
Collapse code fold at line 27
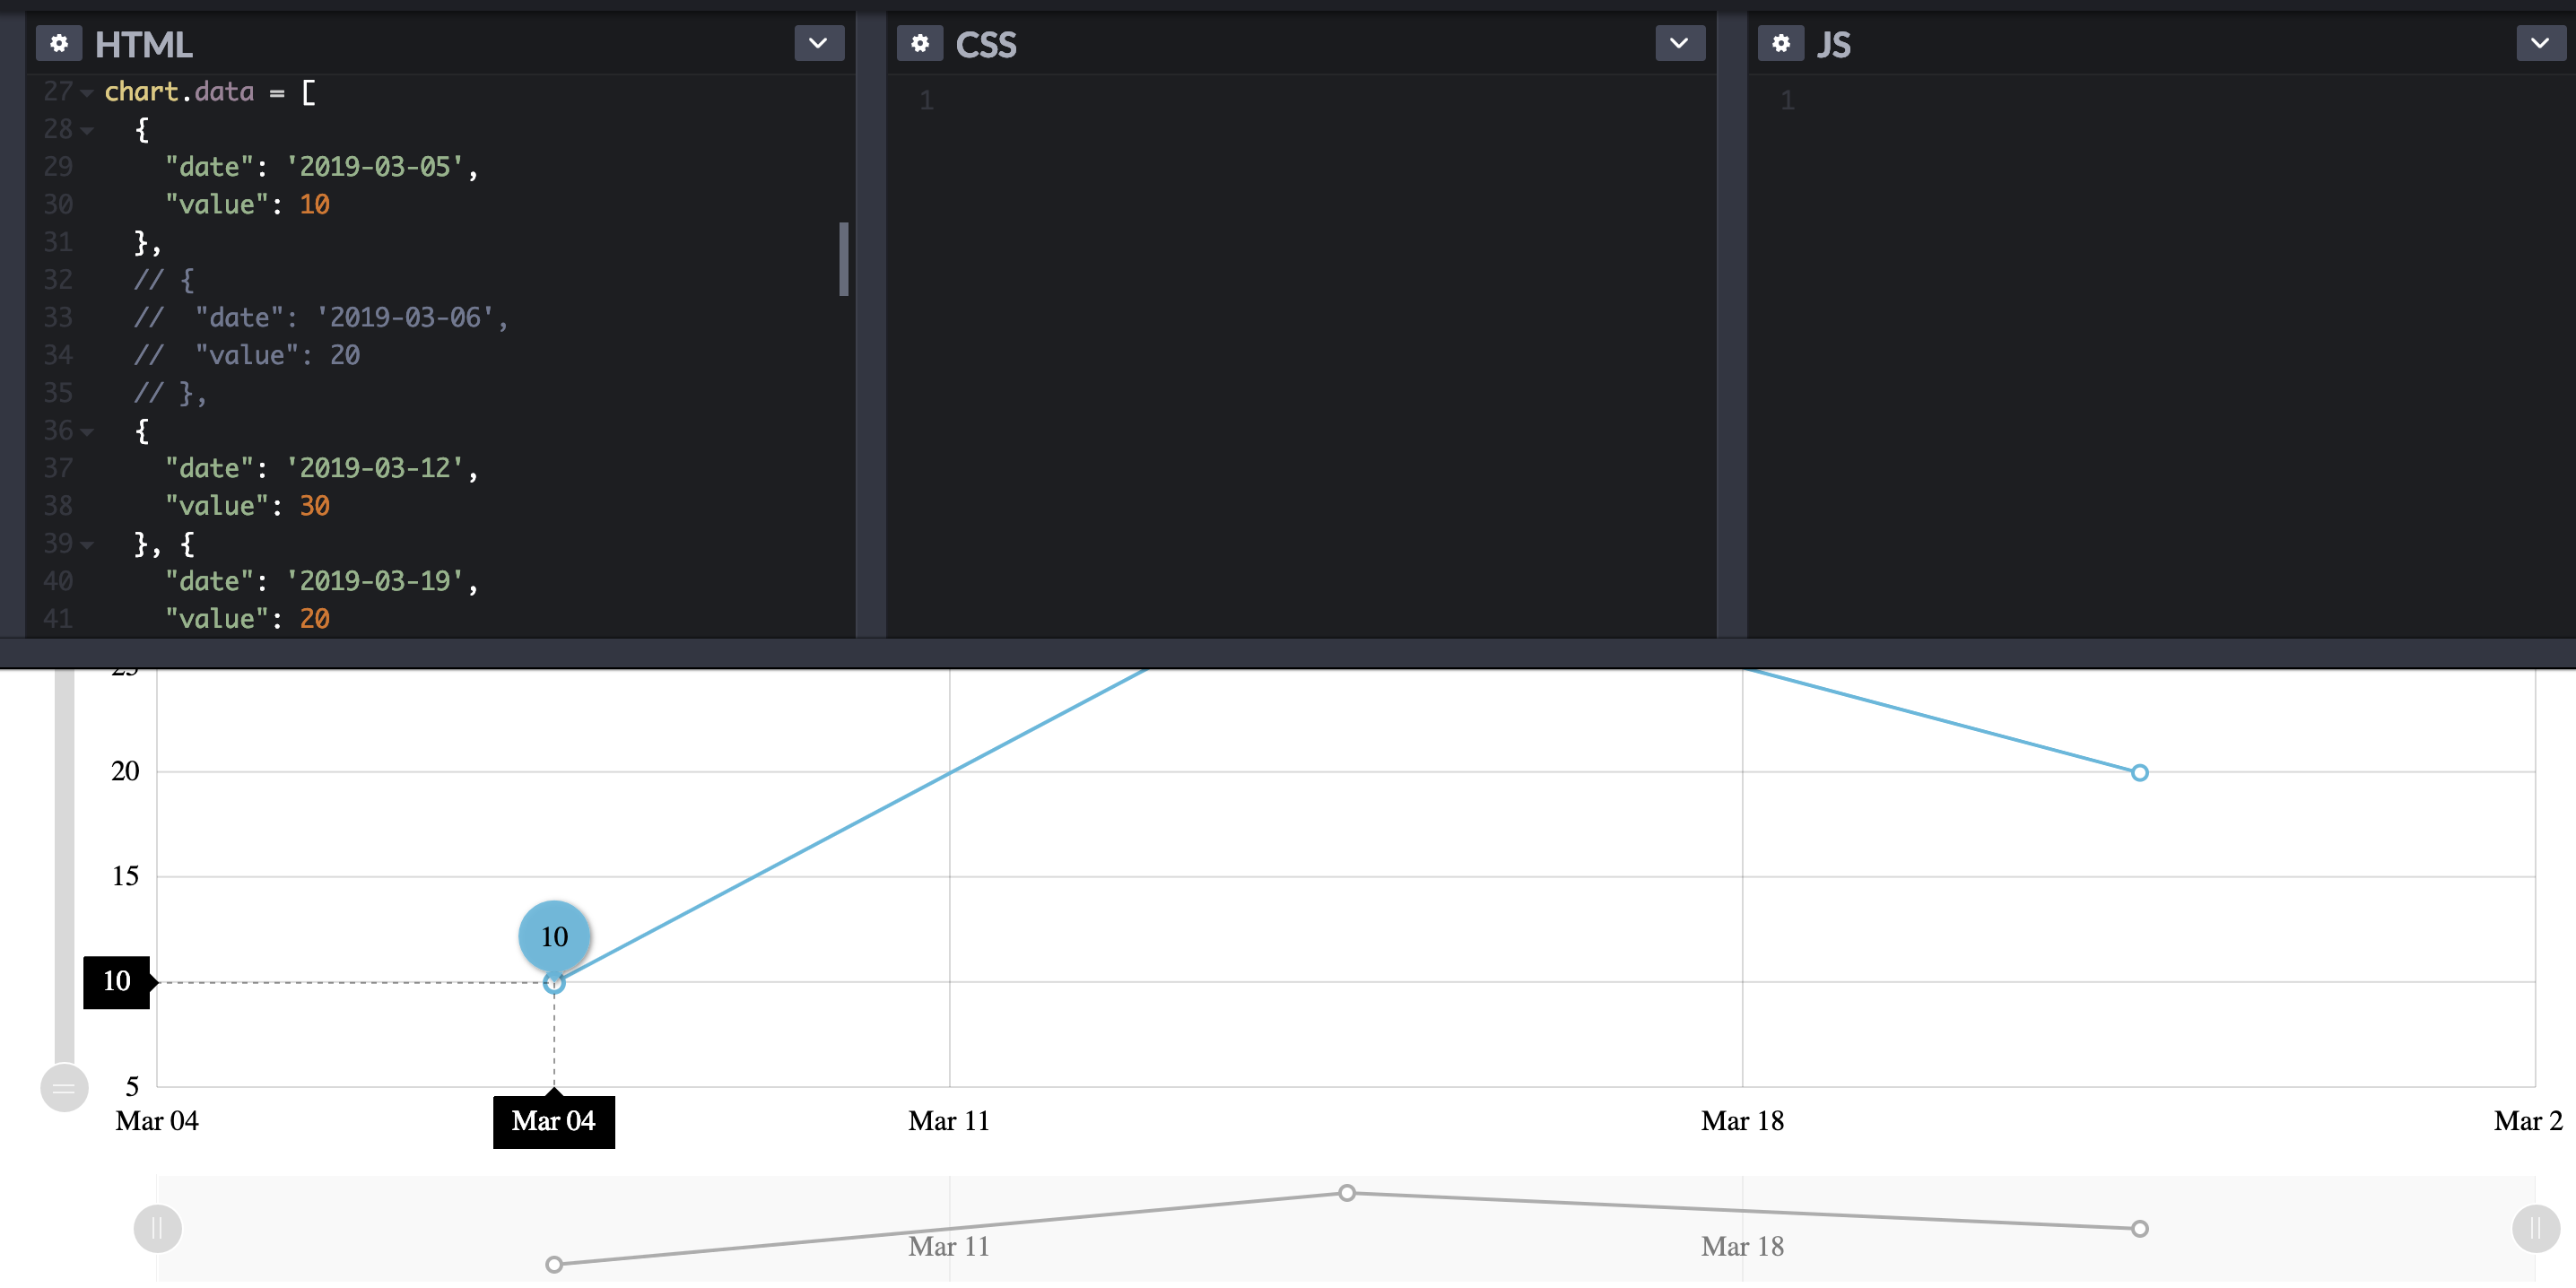(87, 93)
